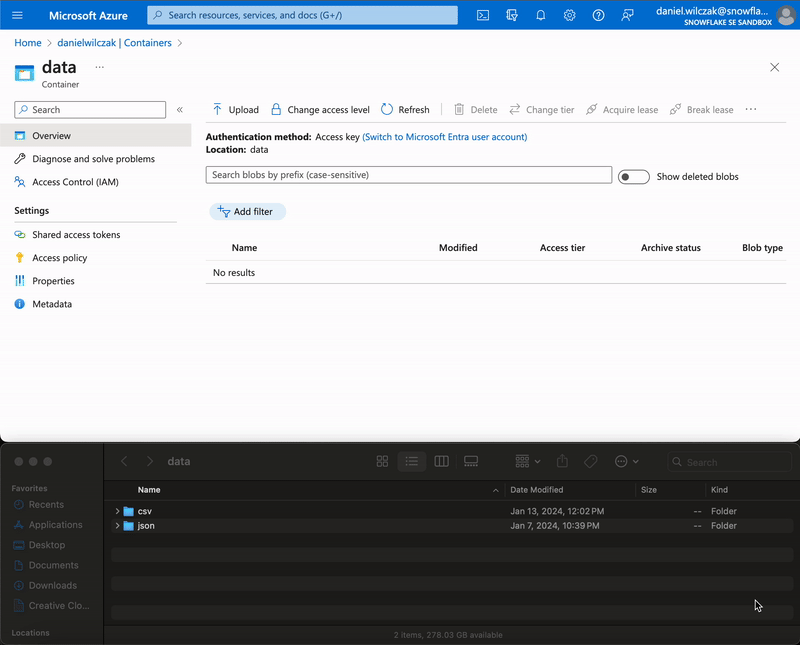Click the sidebar Search field
The image size is (800, 645).
click(90, 110)
